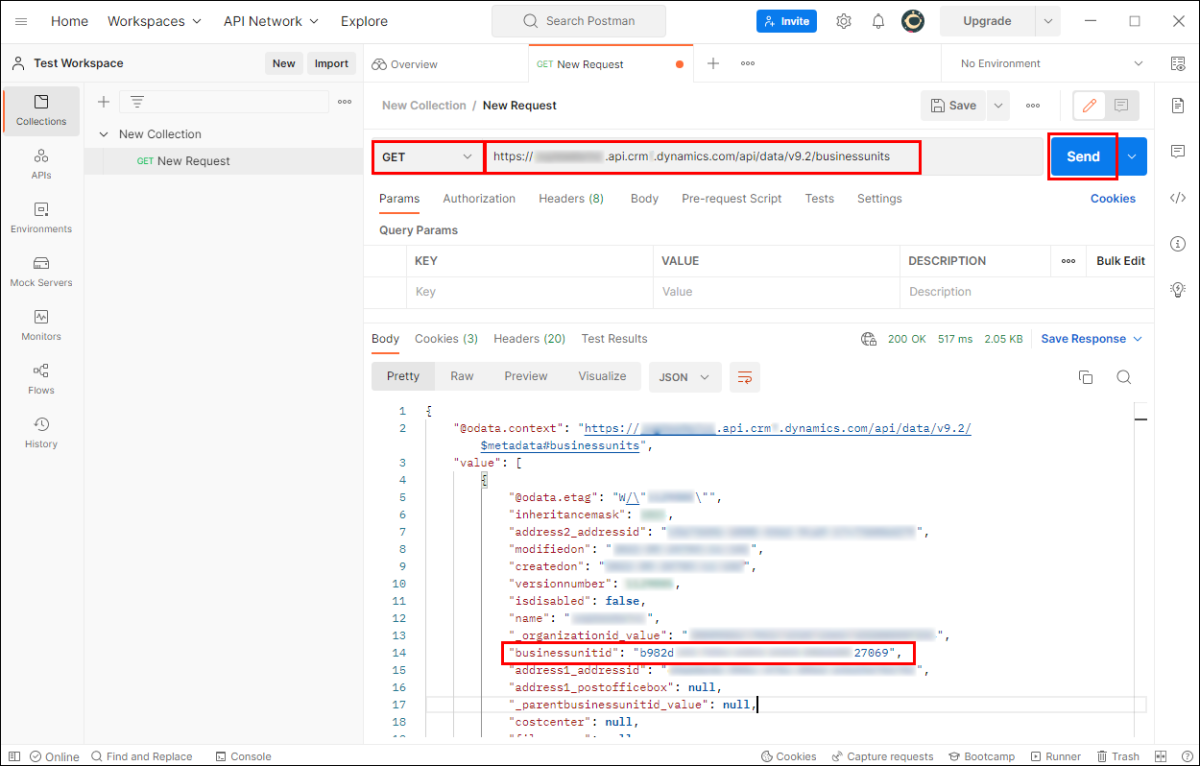Open the hamburger menu

click(21, 21)
